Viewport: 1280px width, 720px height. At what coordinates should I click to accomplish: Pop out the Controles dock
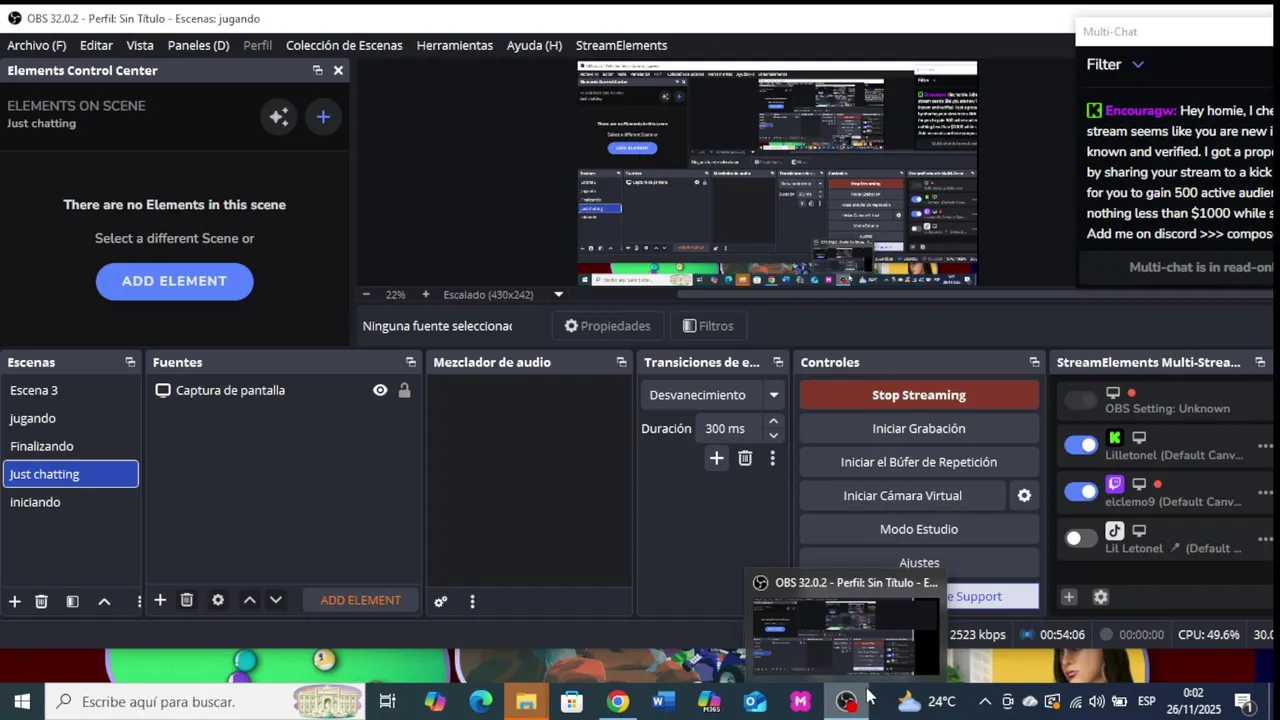pyautogui.click(x=1034, y=362)
